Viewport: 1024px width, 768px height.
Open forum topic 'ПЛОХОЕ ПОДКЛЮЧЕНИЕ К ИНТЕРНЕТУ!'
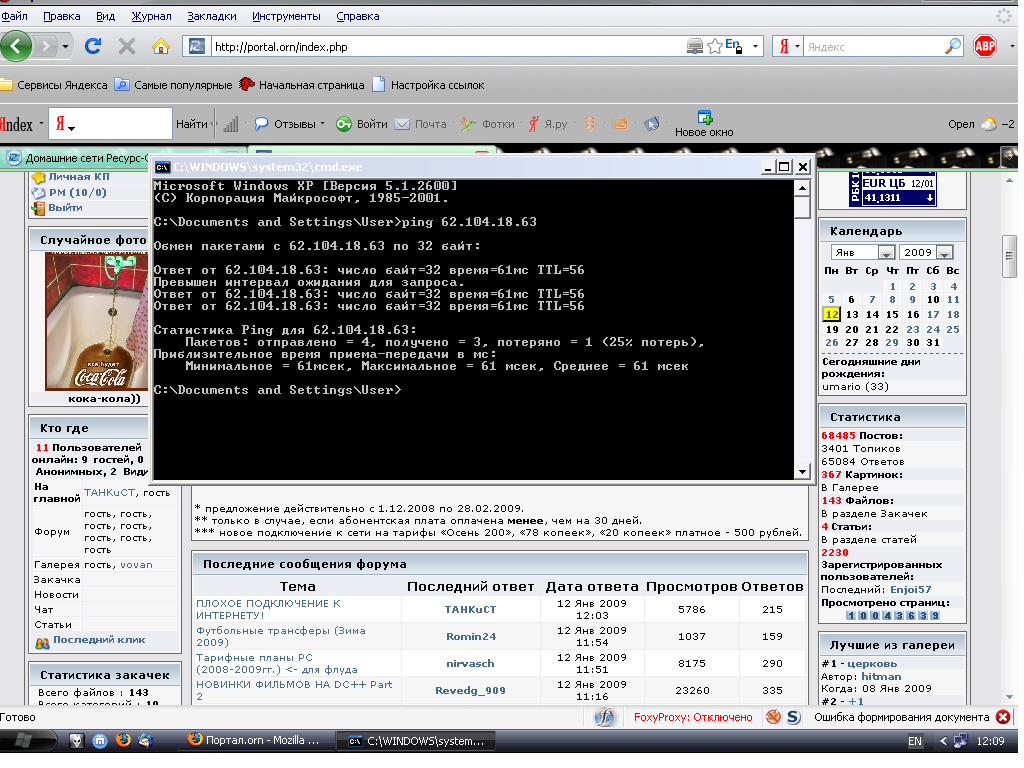pyautogui.click(x=268, y=609)
